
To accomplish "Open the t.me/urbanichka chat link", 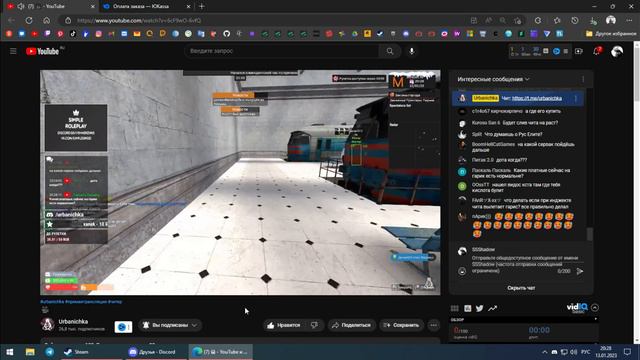I will point(537,98).
